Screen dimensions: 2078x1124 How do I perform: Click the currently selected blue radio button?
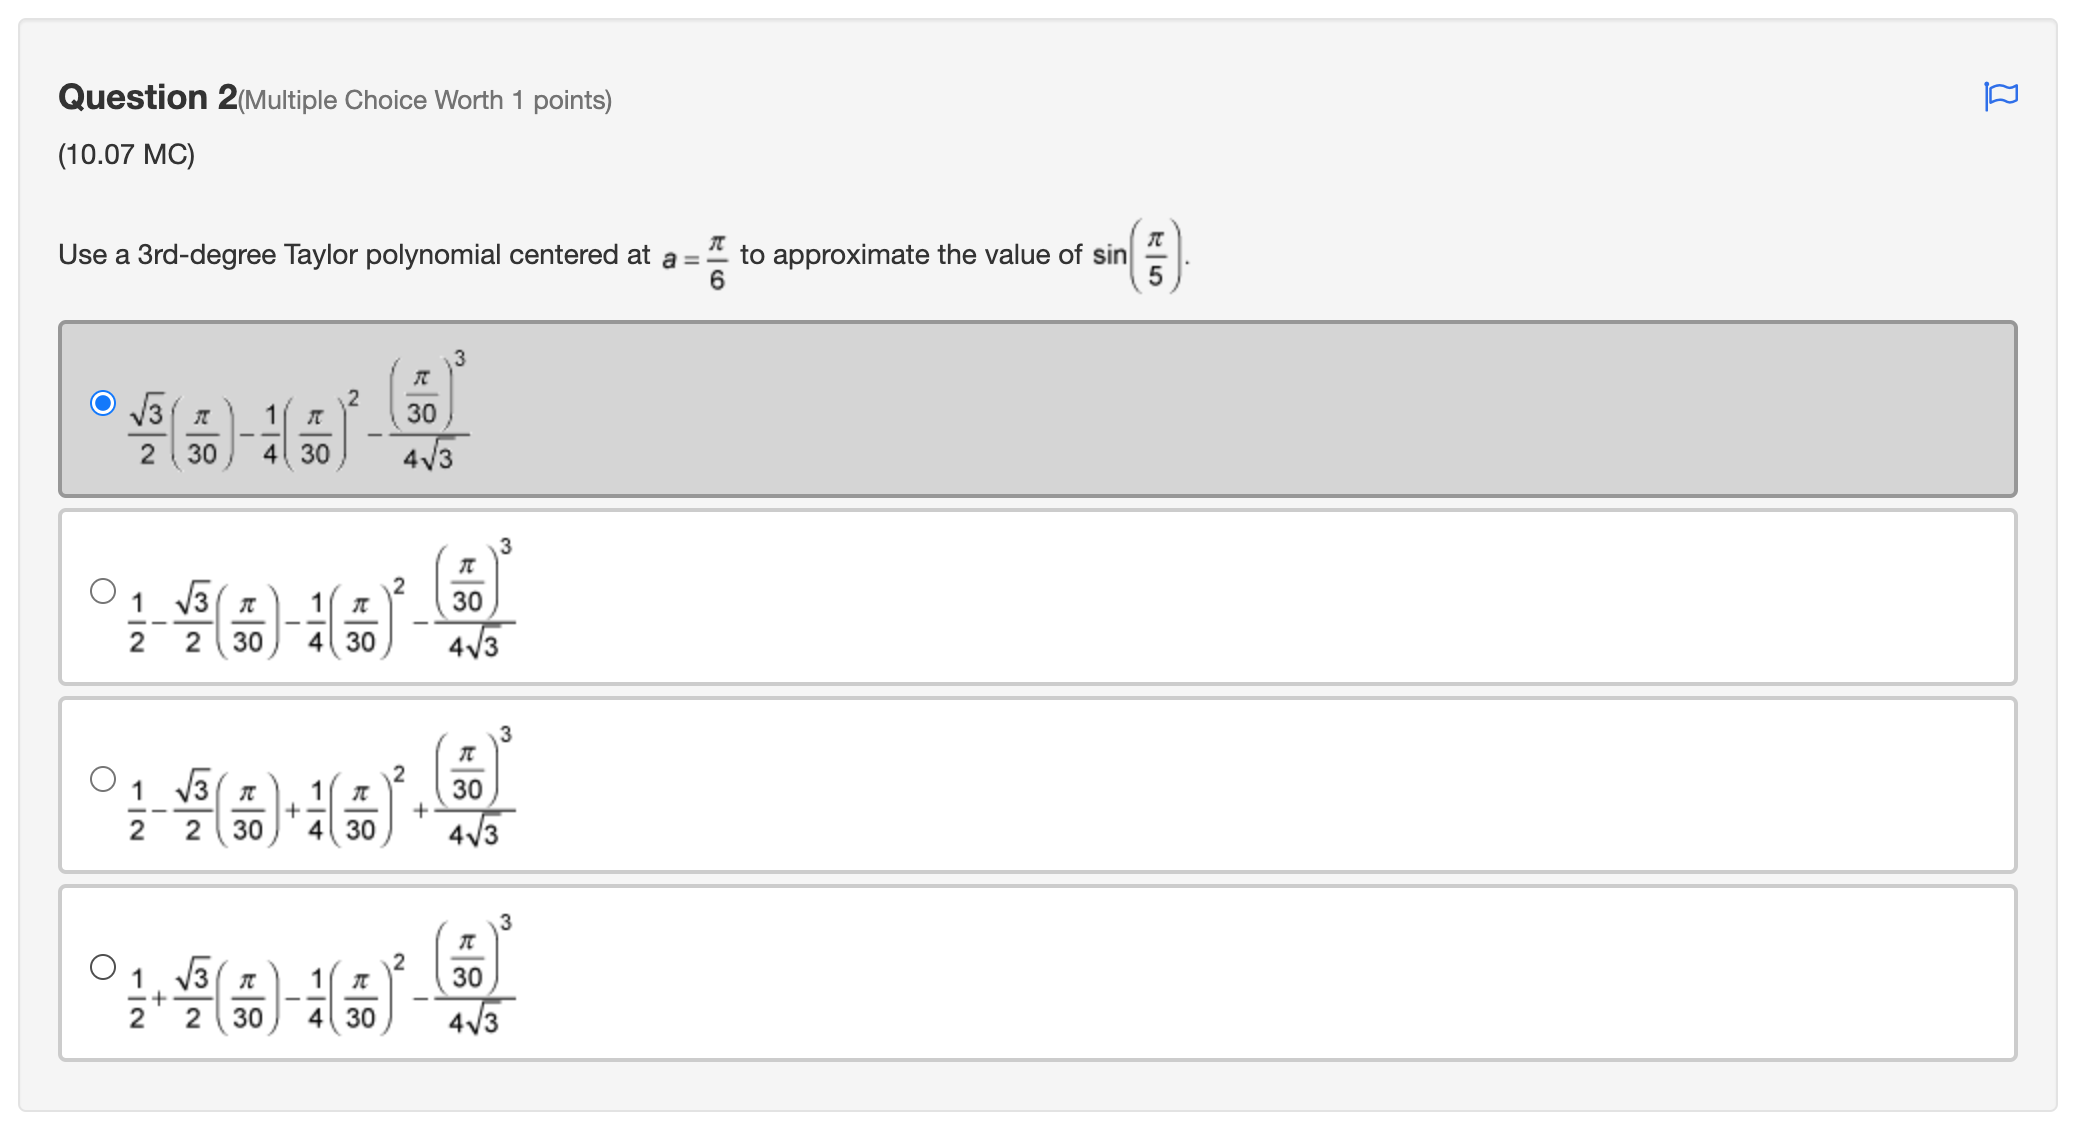tap(104, 404)
